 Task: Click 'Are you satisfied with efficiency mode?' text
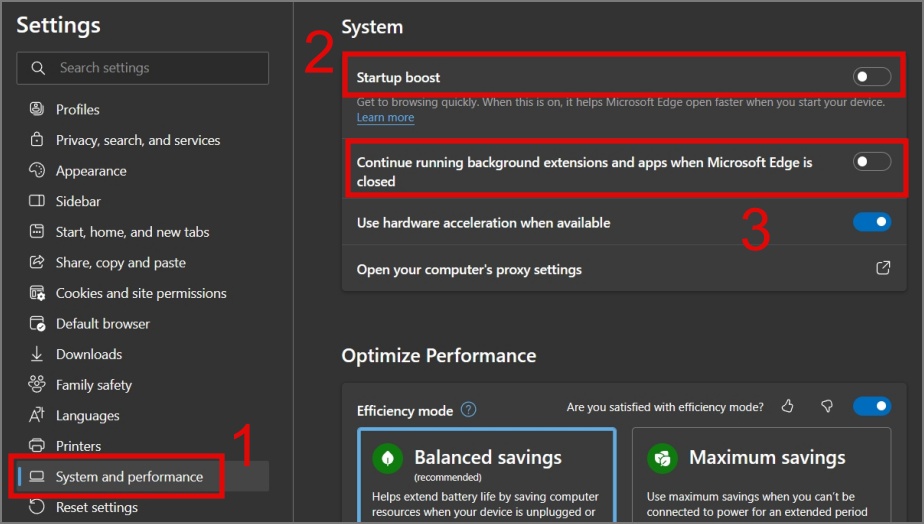click(665, 407)
